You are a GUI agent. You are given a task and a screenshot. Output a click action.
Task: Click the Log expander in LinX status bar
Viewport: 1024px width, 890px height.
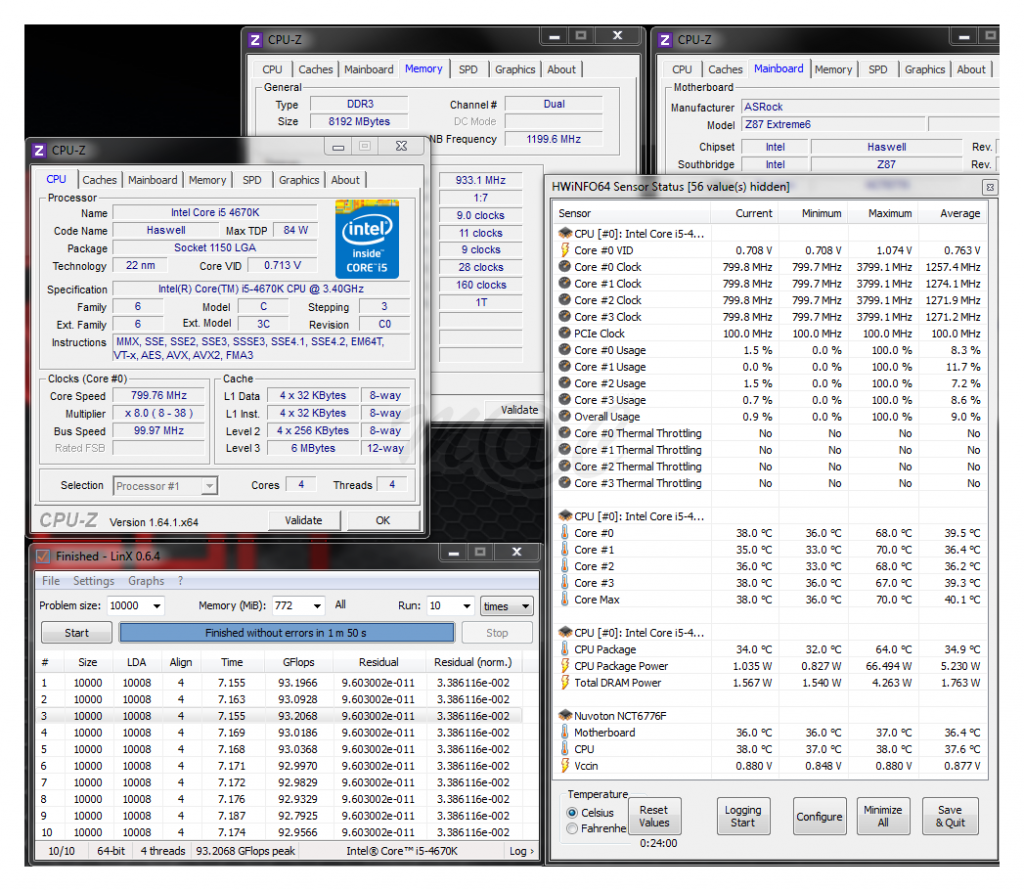(x=521, y=851)
